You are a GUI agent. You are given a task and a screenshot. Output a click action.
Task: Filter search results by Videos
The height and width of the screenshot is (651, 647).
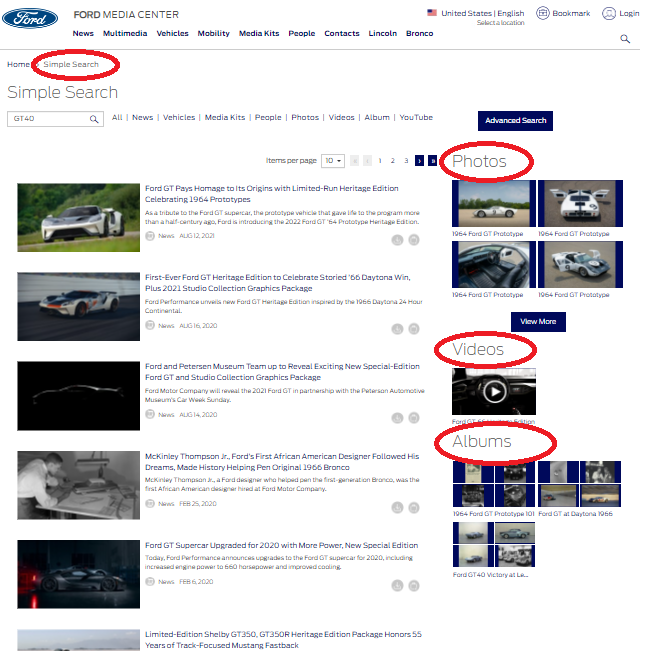[341, 117]
